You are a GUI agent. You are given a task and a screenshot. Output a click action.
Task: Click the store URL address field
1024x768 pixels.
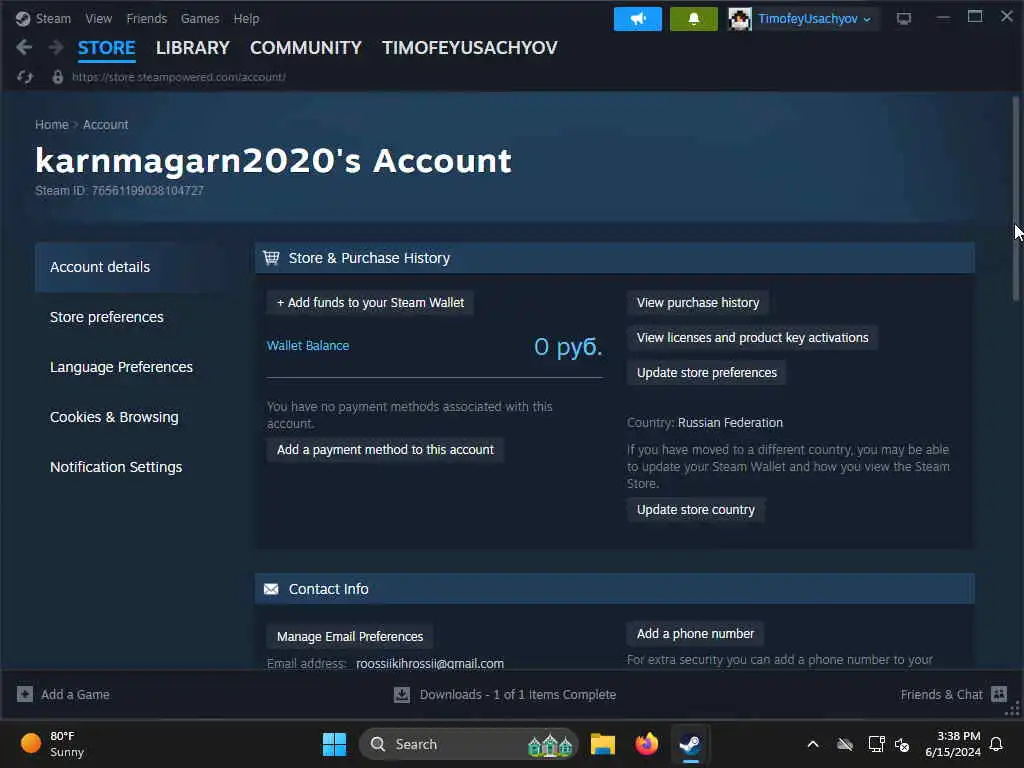pos(178,77)
